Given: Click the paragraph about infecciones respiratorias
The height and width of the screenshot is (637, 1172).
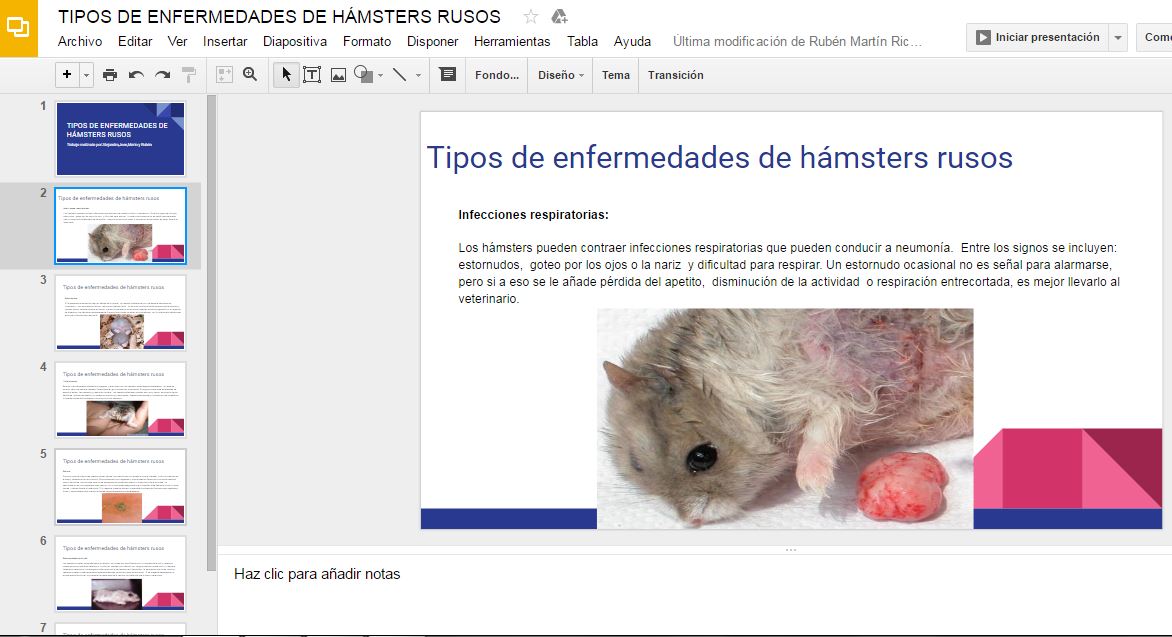Looking at the screenshot, I should click(789, 273).
